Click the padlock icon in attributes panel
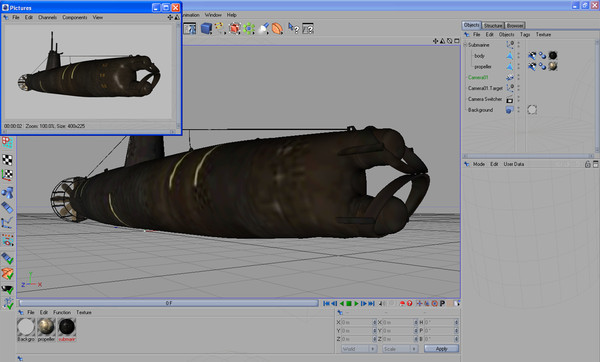Screen dimensions: 600x362 click(587, 164)
